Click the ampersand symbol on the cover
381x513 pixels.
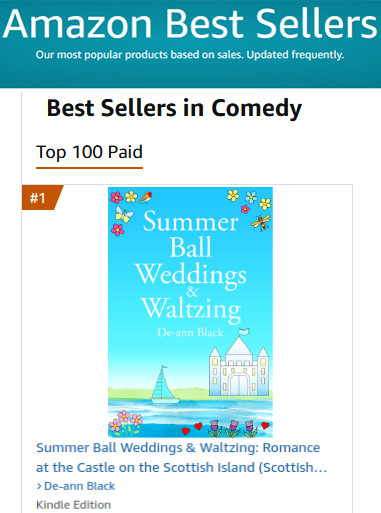(192, 292)
